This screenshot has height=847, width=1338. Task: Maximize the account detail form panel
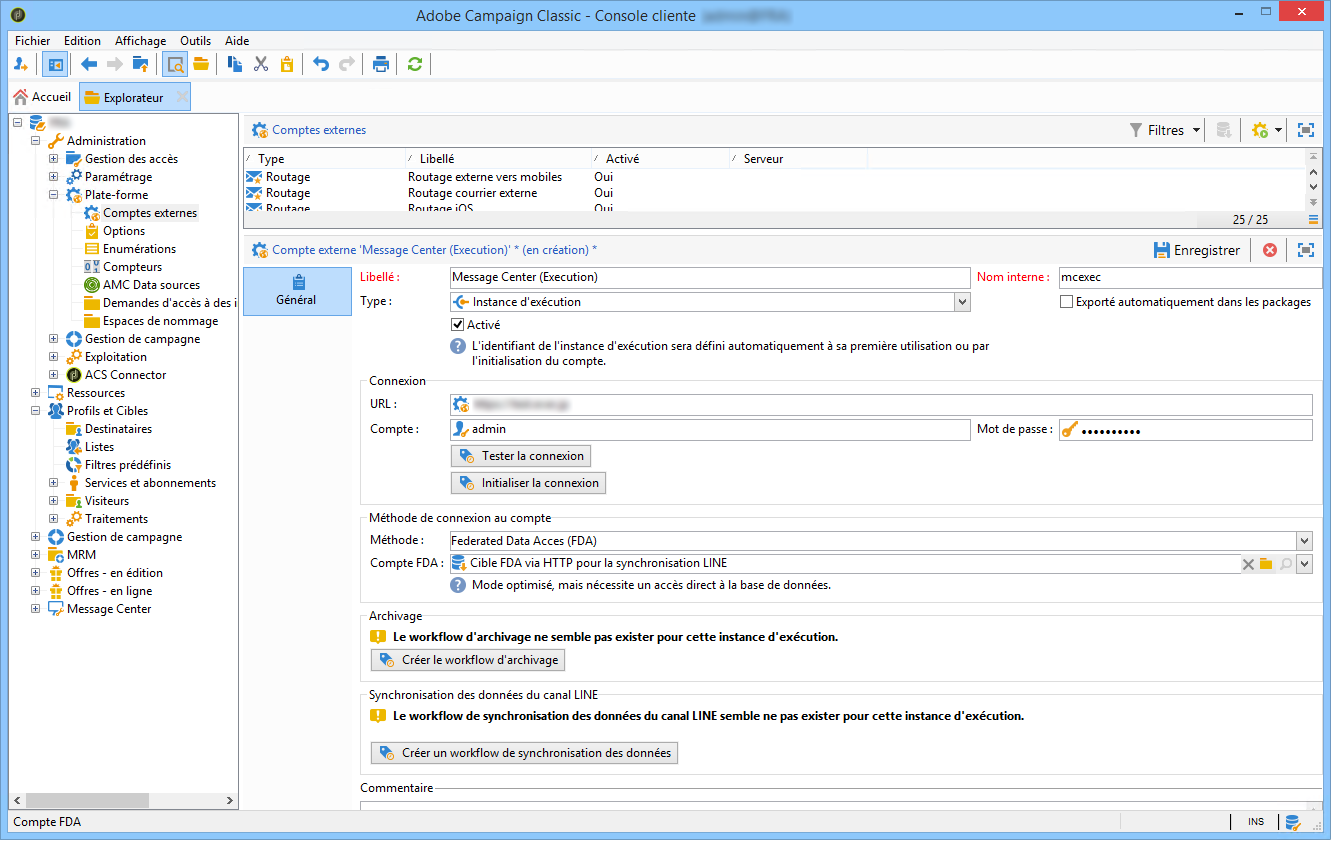(1305, 250)
